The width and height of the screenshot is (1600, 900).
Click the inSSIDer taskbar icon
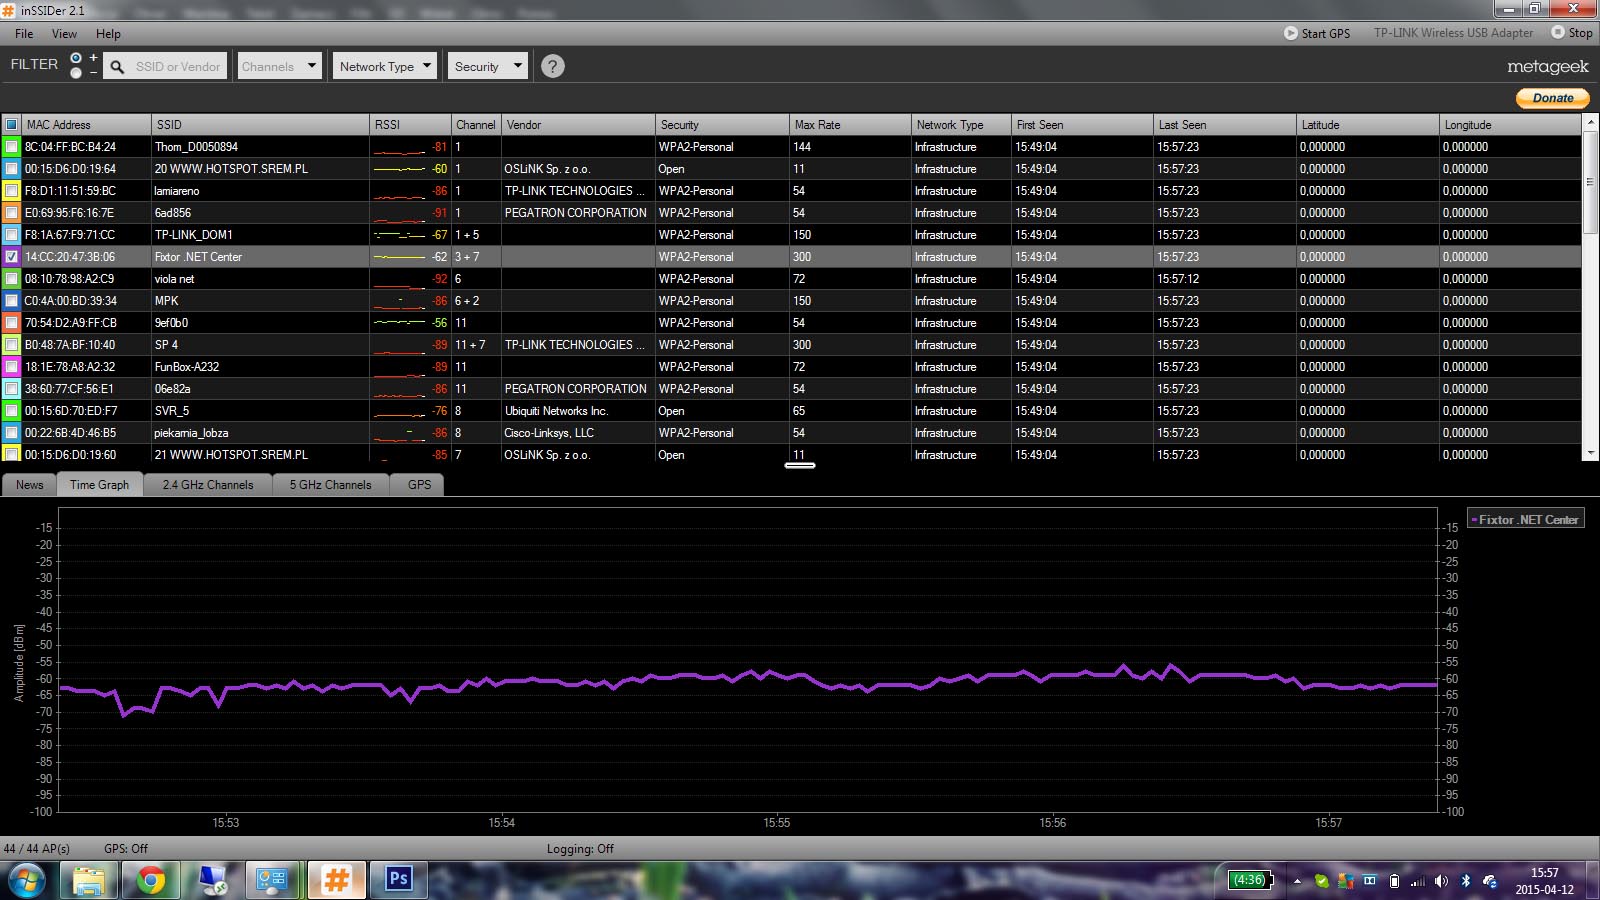(x=336, y=879)
